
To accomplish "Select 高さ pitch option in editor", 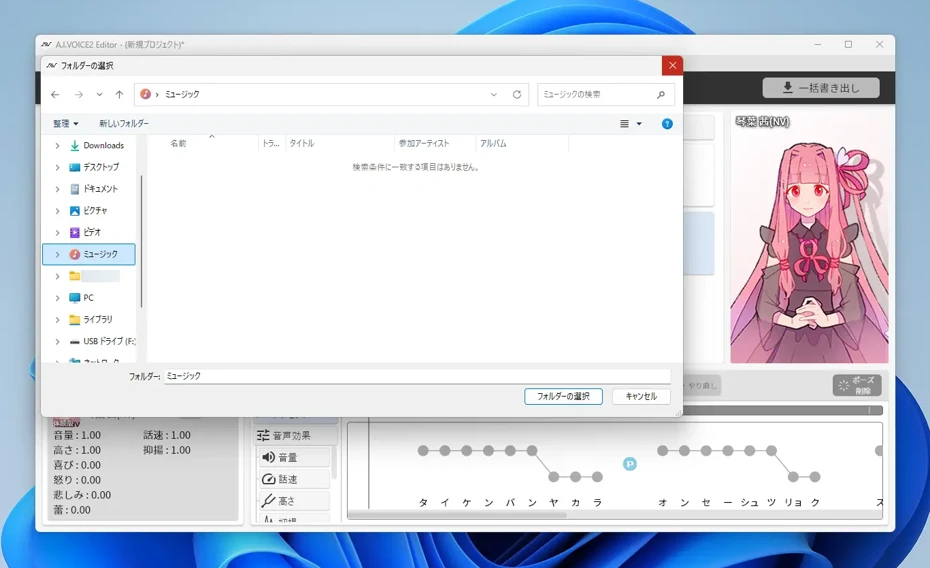I will click(x=294, y=501).
